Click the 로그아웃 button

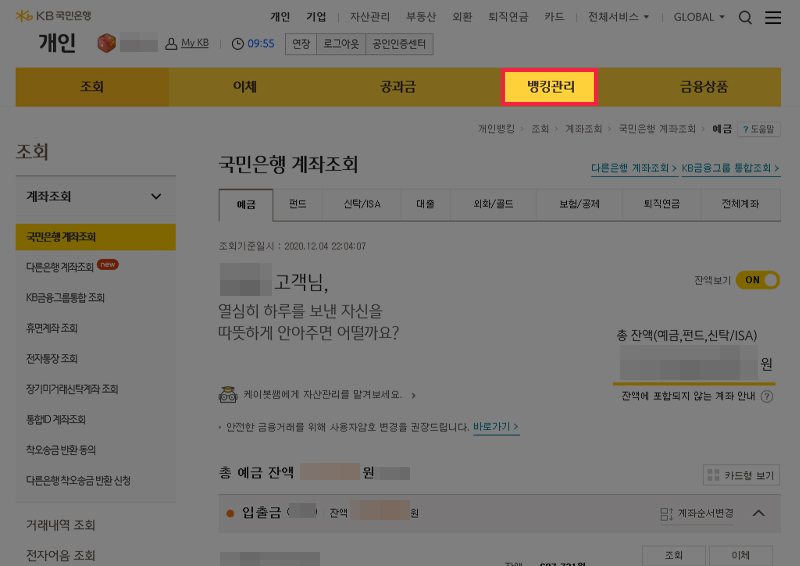pos(341,44)
